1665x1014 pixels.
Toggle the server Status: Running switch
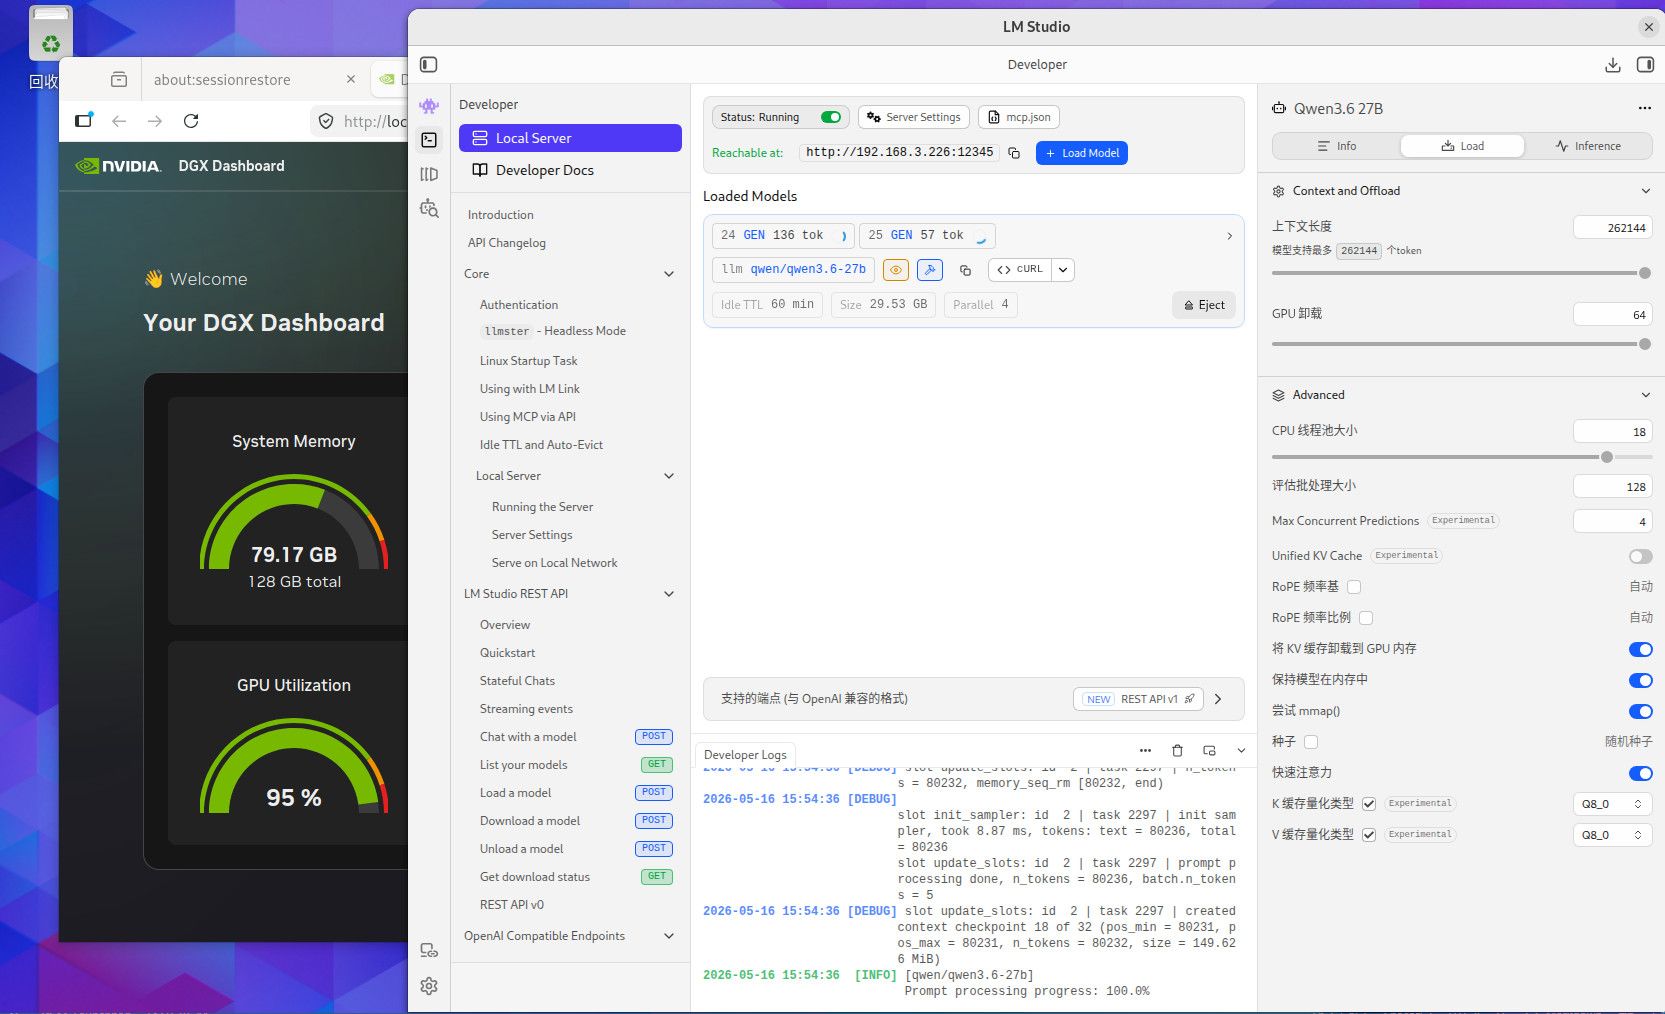point(831,117)
